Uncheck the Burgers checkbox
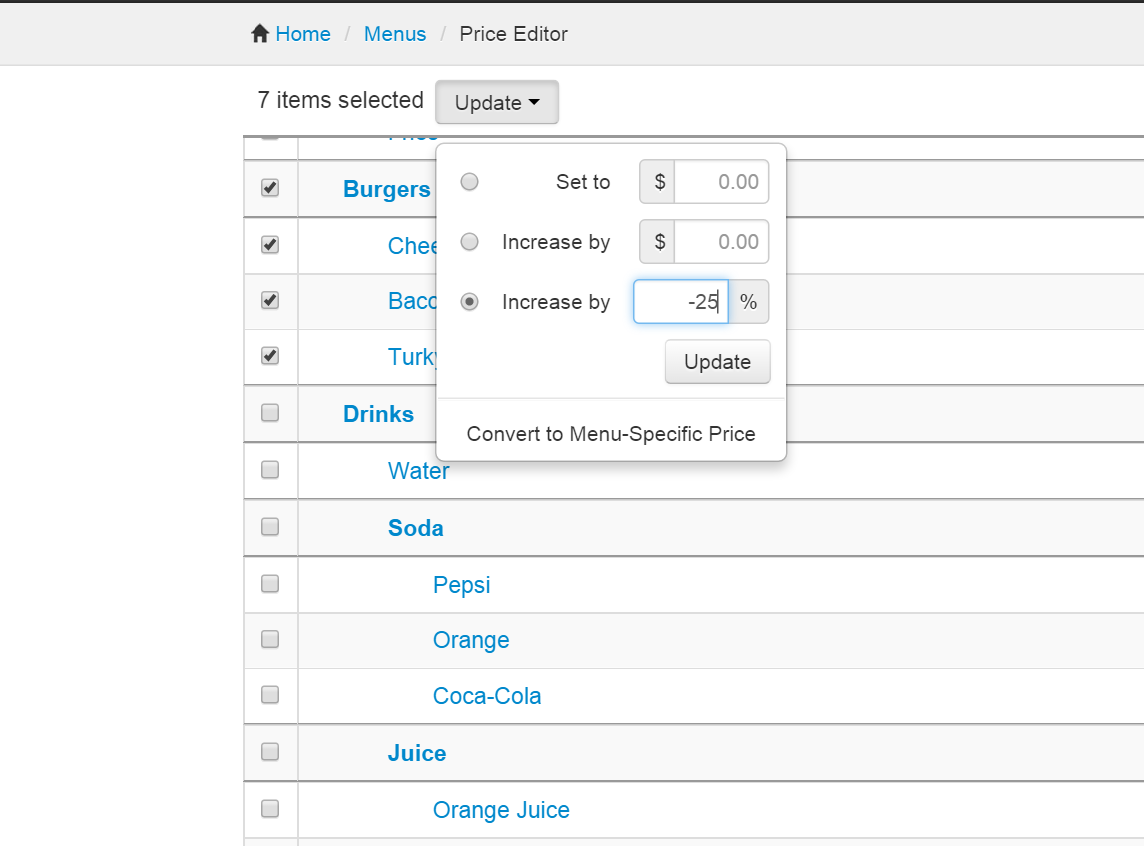Image resolution: width=1144 pixels, height=846 pixels. (x=270, y=188)
